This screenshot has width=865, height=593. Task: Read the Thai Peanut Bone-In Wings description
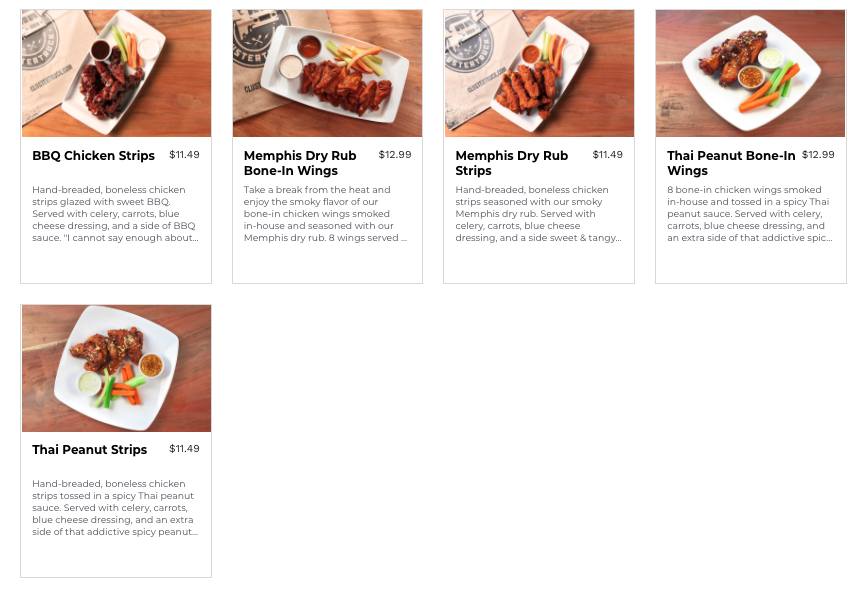click(750, 214)
